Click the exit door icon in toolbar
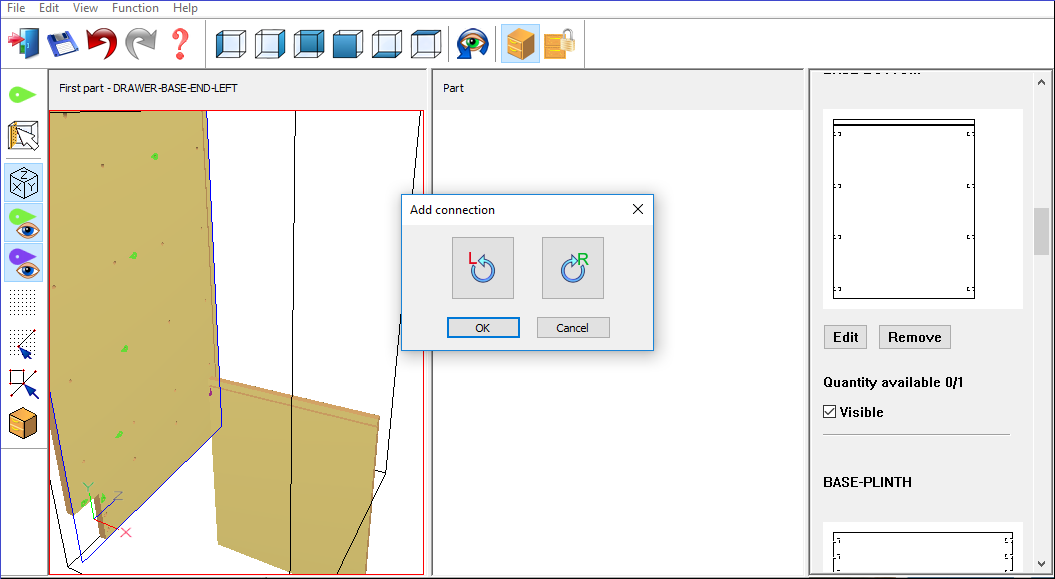Viewport: 1055px width, 579px height. pyautogui.click(x=23, y=44)
